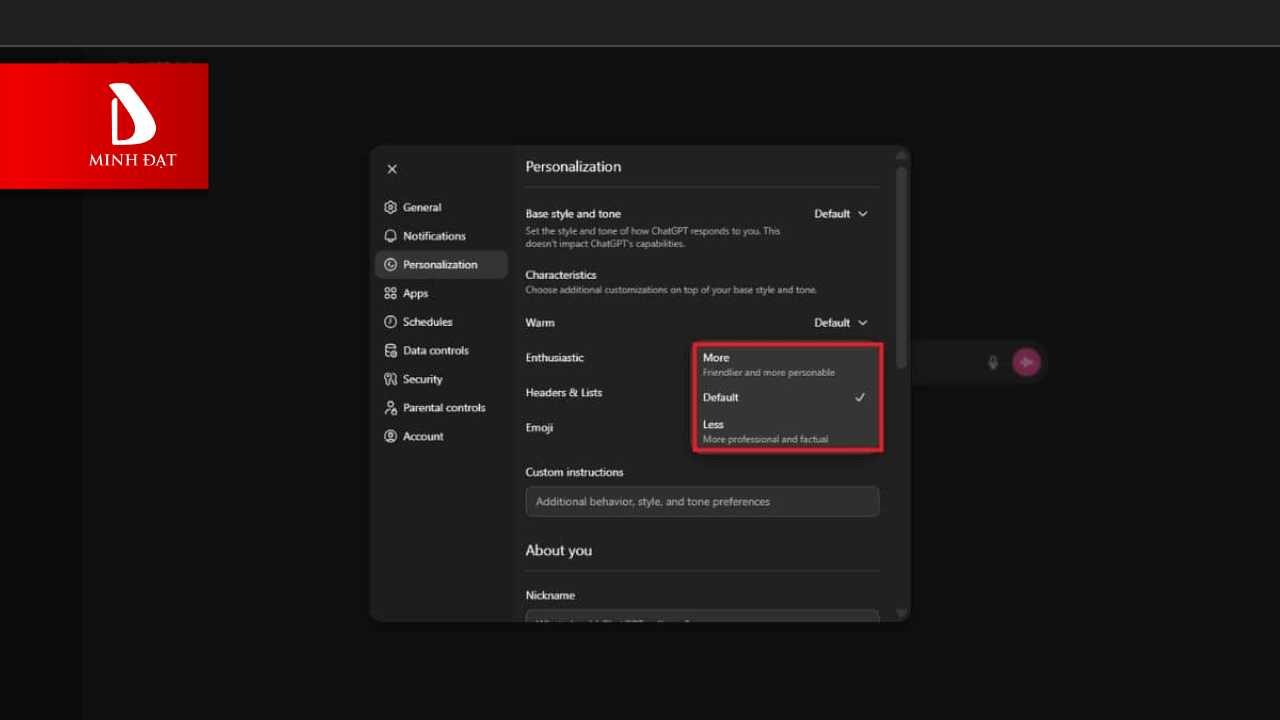Click the Parental controls person icon
The height and width of the screenshot is (720, 1280).
tap(391, 408)
